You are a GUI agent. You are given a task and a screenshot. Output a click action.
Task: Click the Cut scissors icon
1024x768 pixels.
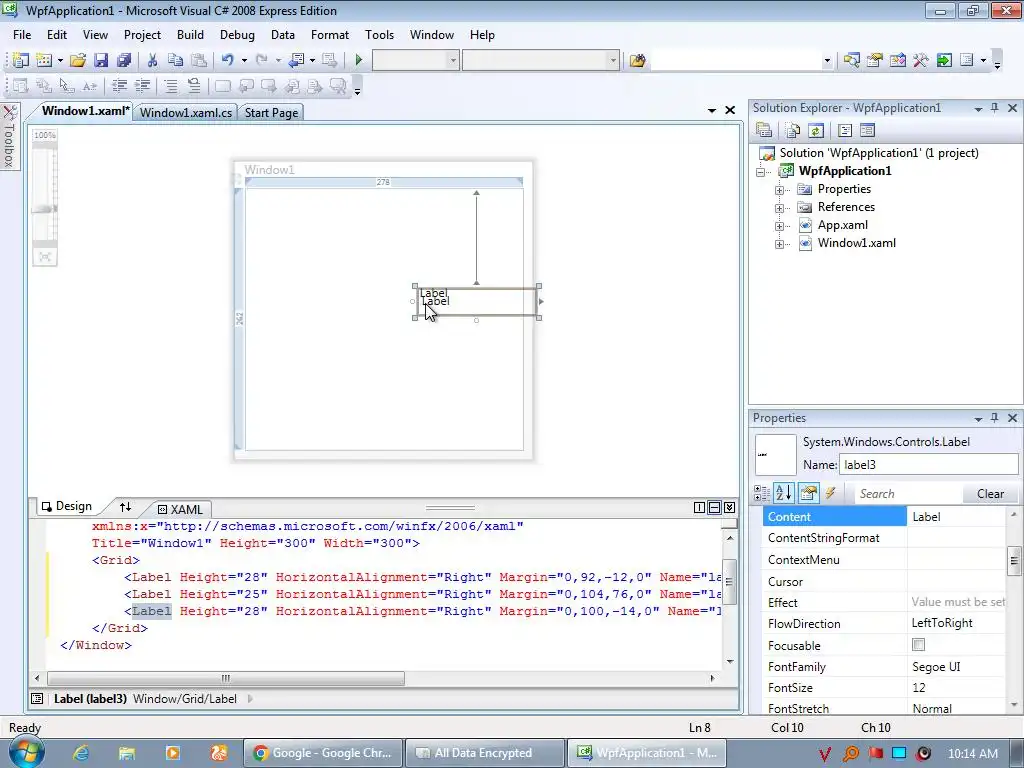click(152, 60)
